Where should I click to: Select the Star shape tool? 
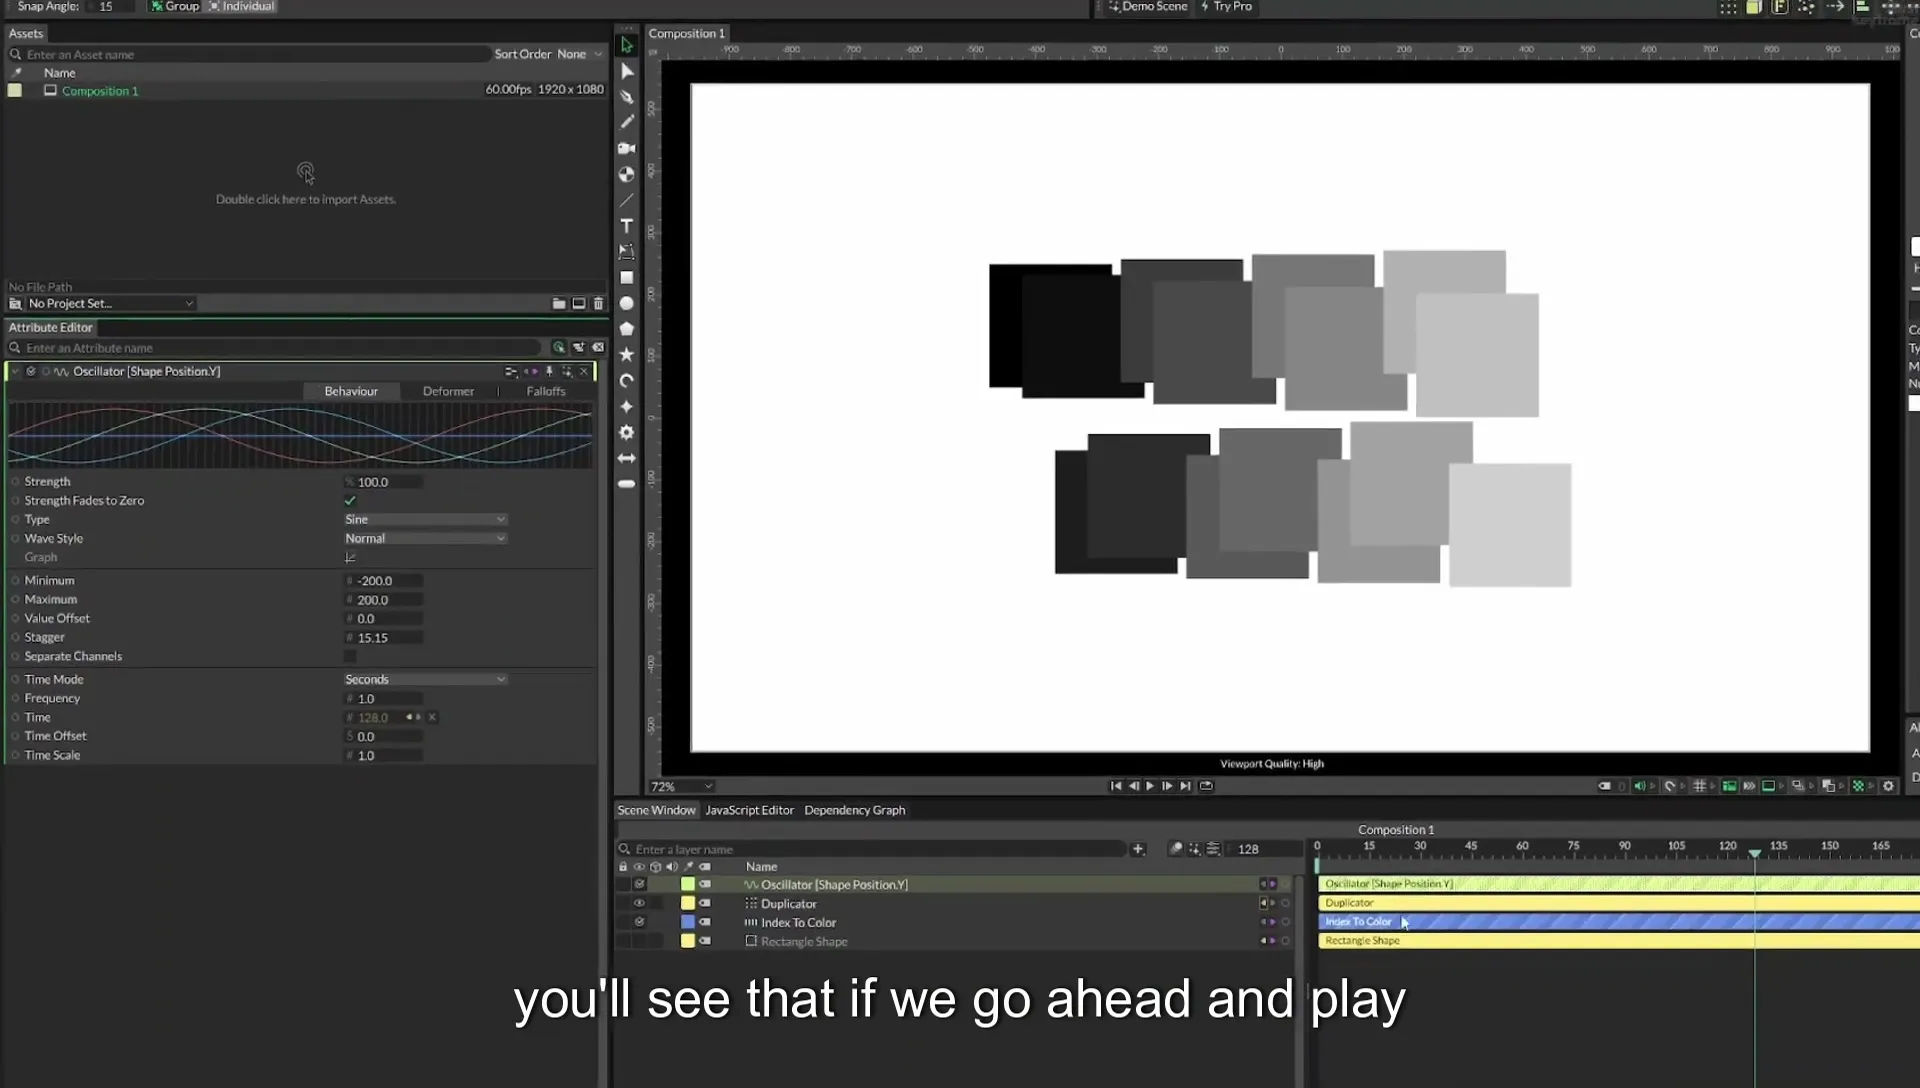click(x=627, y=355)
